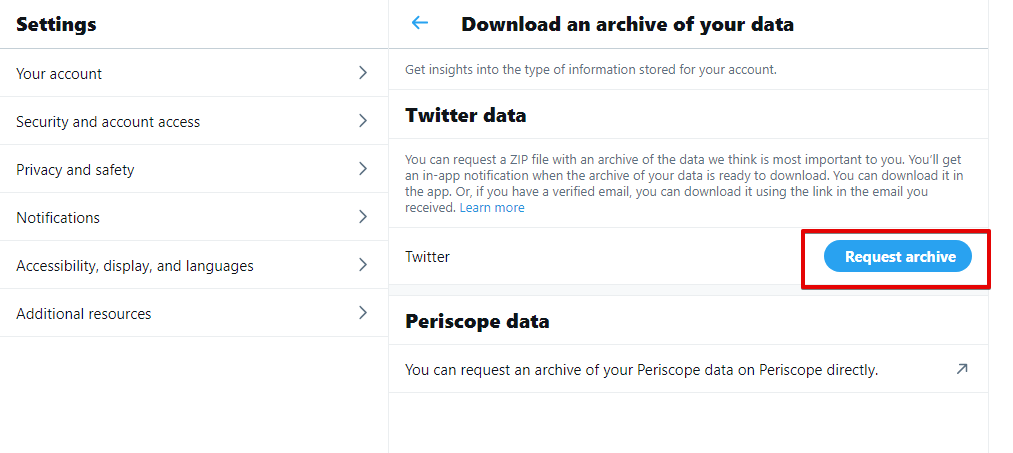The height and width of the screenshot is (453, 1013).
Task: Click the Download an archive page title
Action: (x=627, y=24)
